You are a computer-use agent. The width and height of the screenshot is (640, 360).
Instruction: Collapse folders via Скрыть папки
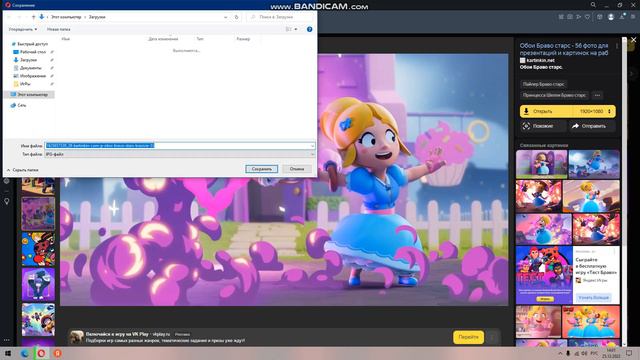pyautogui.click(x=22, y=170)
